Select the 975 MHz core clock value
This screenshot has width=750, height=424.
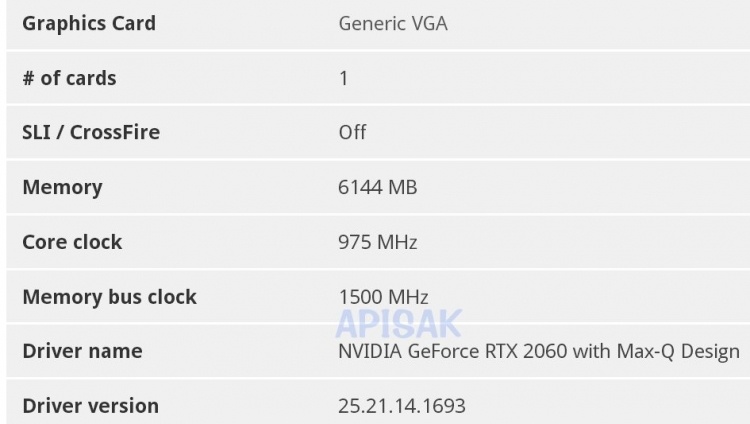[x=378, y=242]
